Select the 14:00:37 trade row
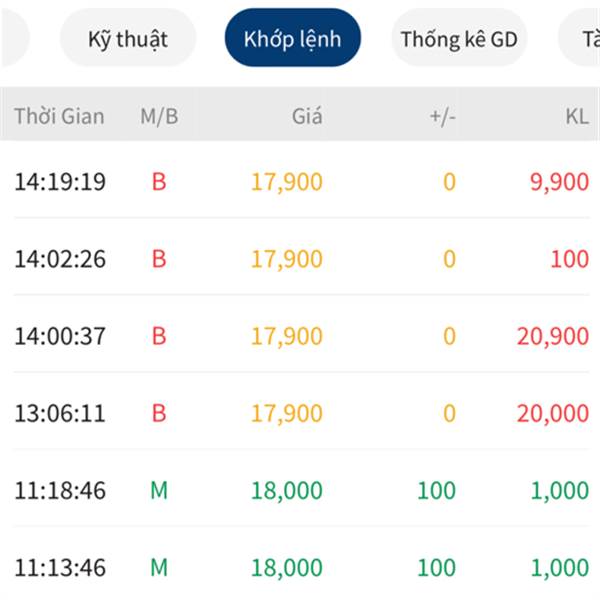The width and height of the screenshot is (600, 600). tap(302, 336)
